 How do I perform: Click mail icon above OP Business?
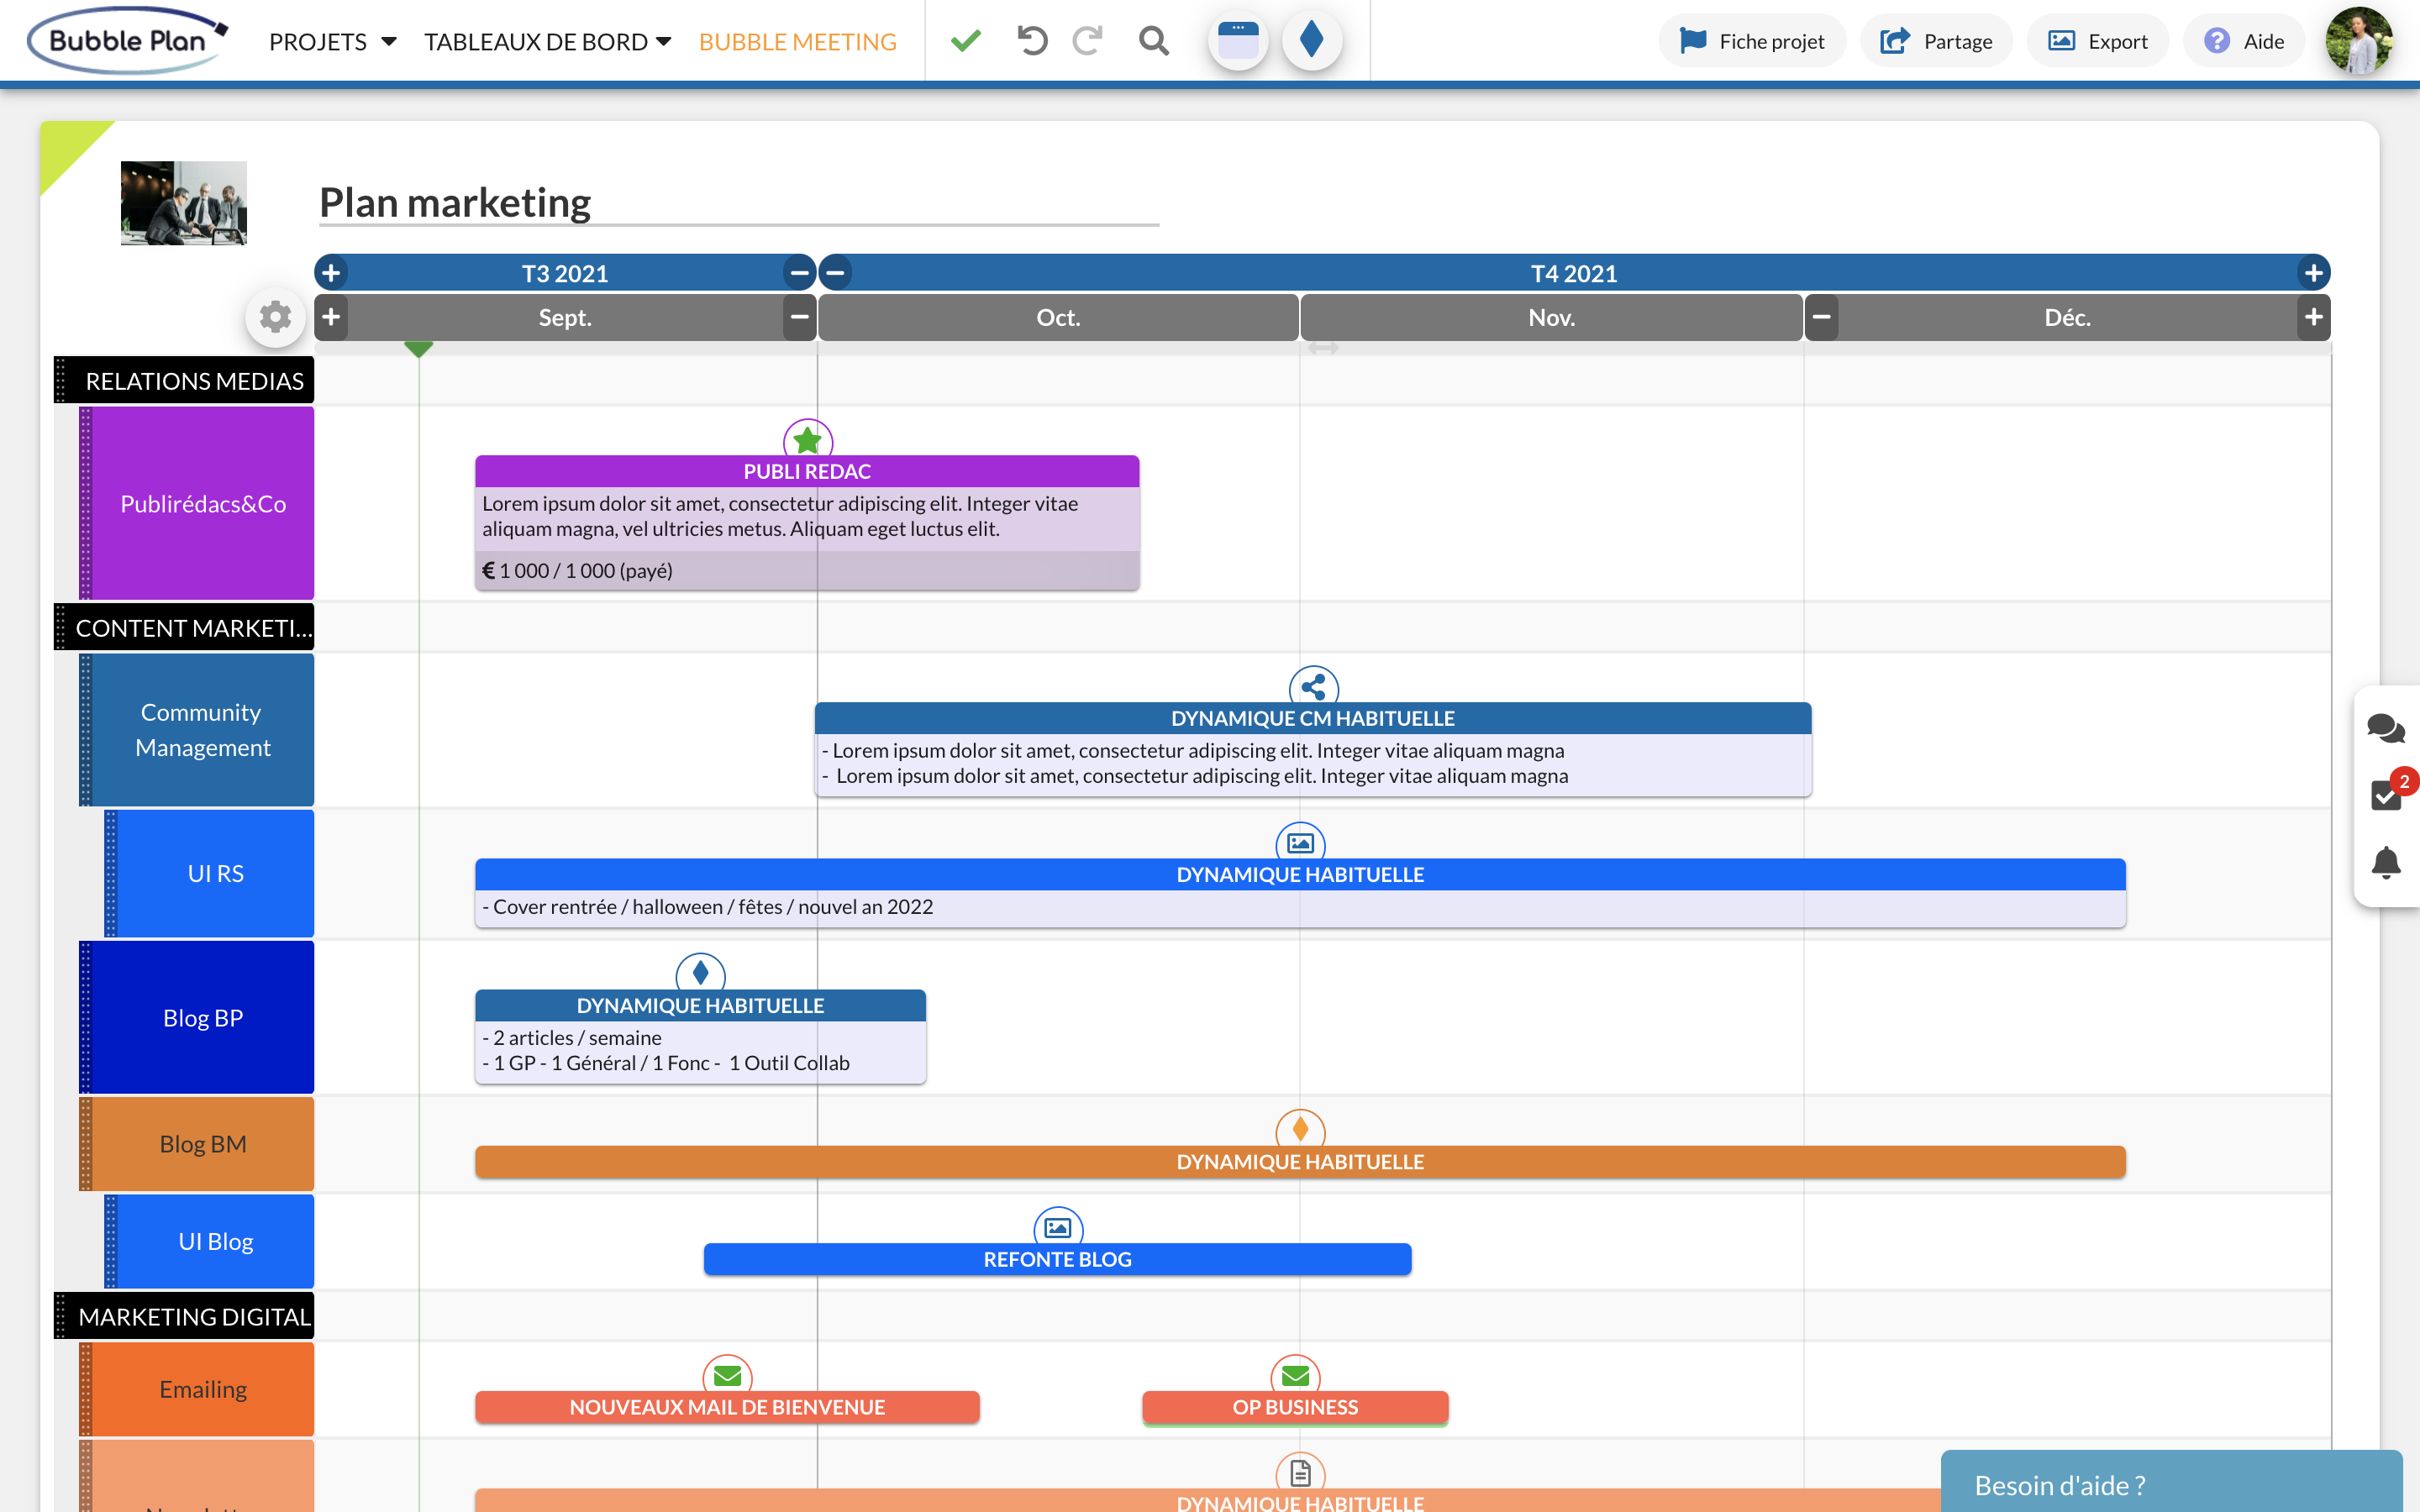1295,1375
